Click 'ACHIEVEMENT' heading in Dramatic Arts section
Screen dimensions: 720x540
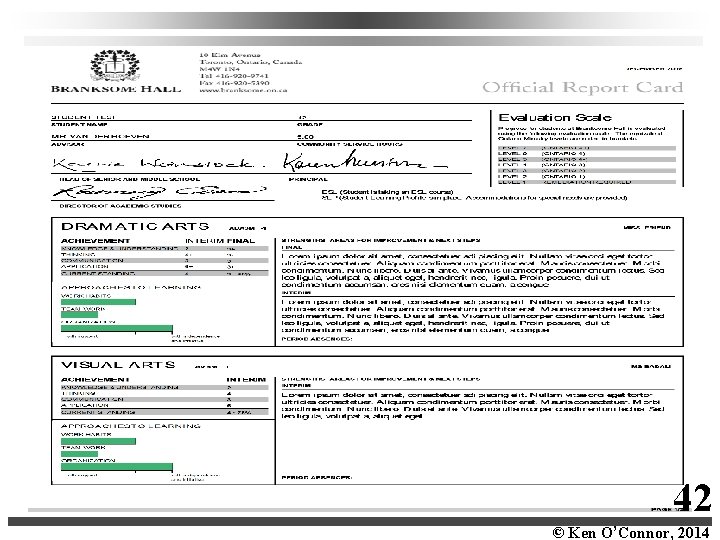coord(96,241)
